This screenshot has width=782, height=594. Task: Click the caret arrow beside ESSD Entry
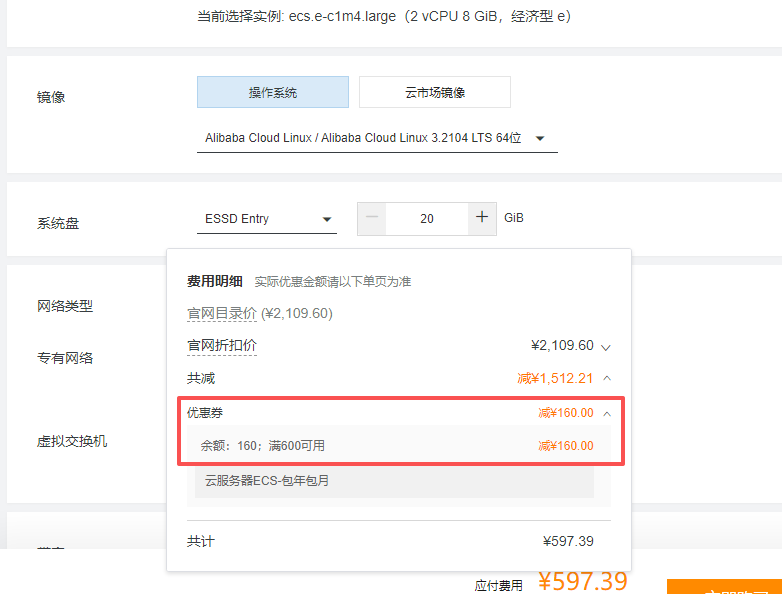pos(326,220)
